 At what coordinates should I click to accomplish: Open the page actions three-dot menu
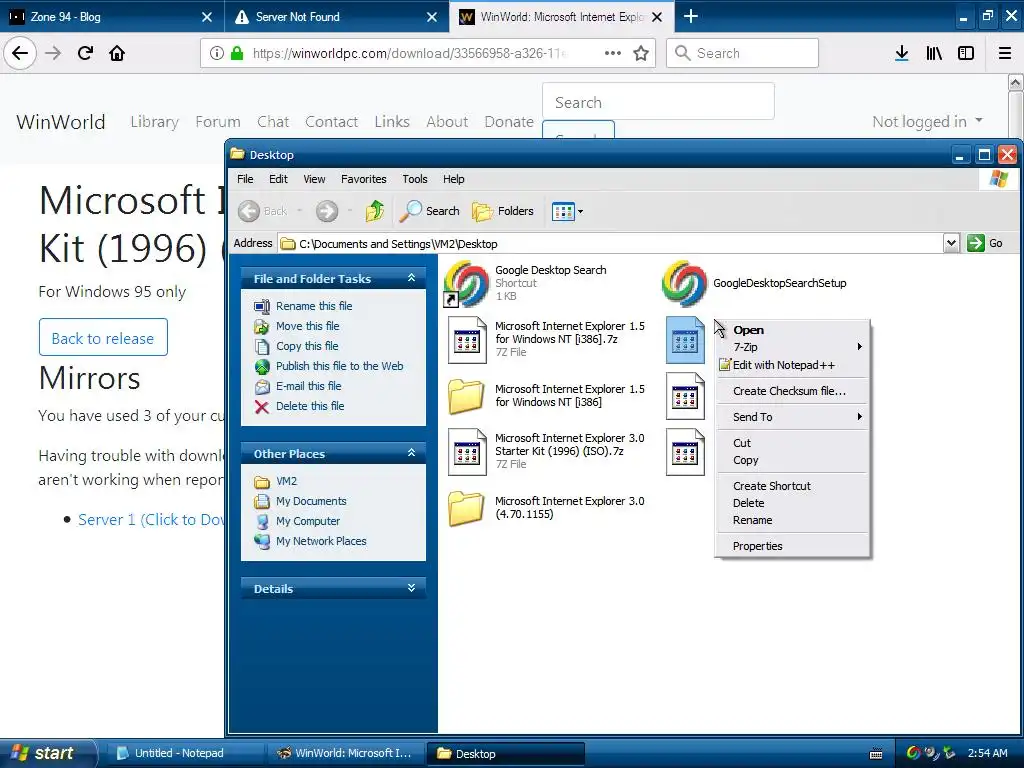(613, 53)
